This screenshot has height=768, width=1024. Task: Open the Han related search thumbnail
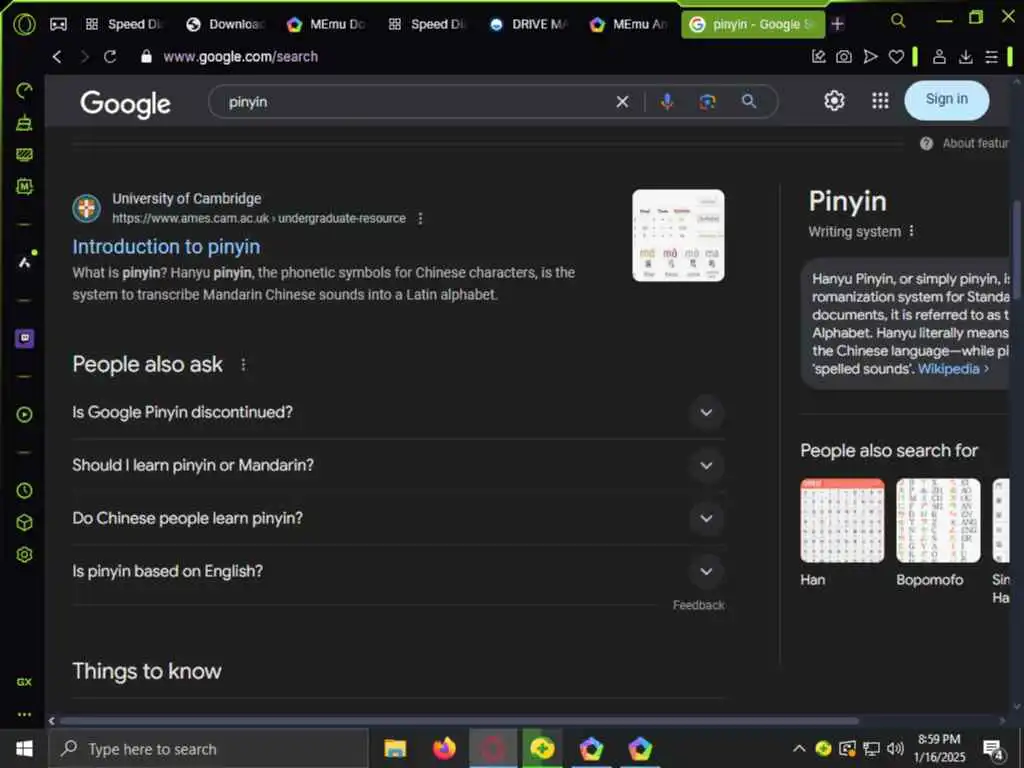(x=842, y=520)
